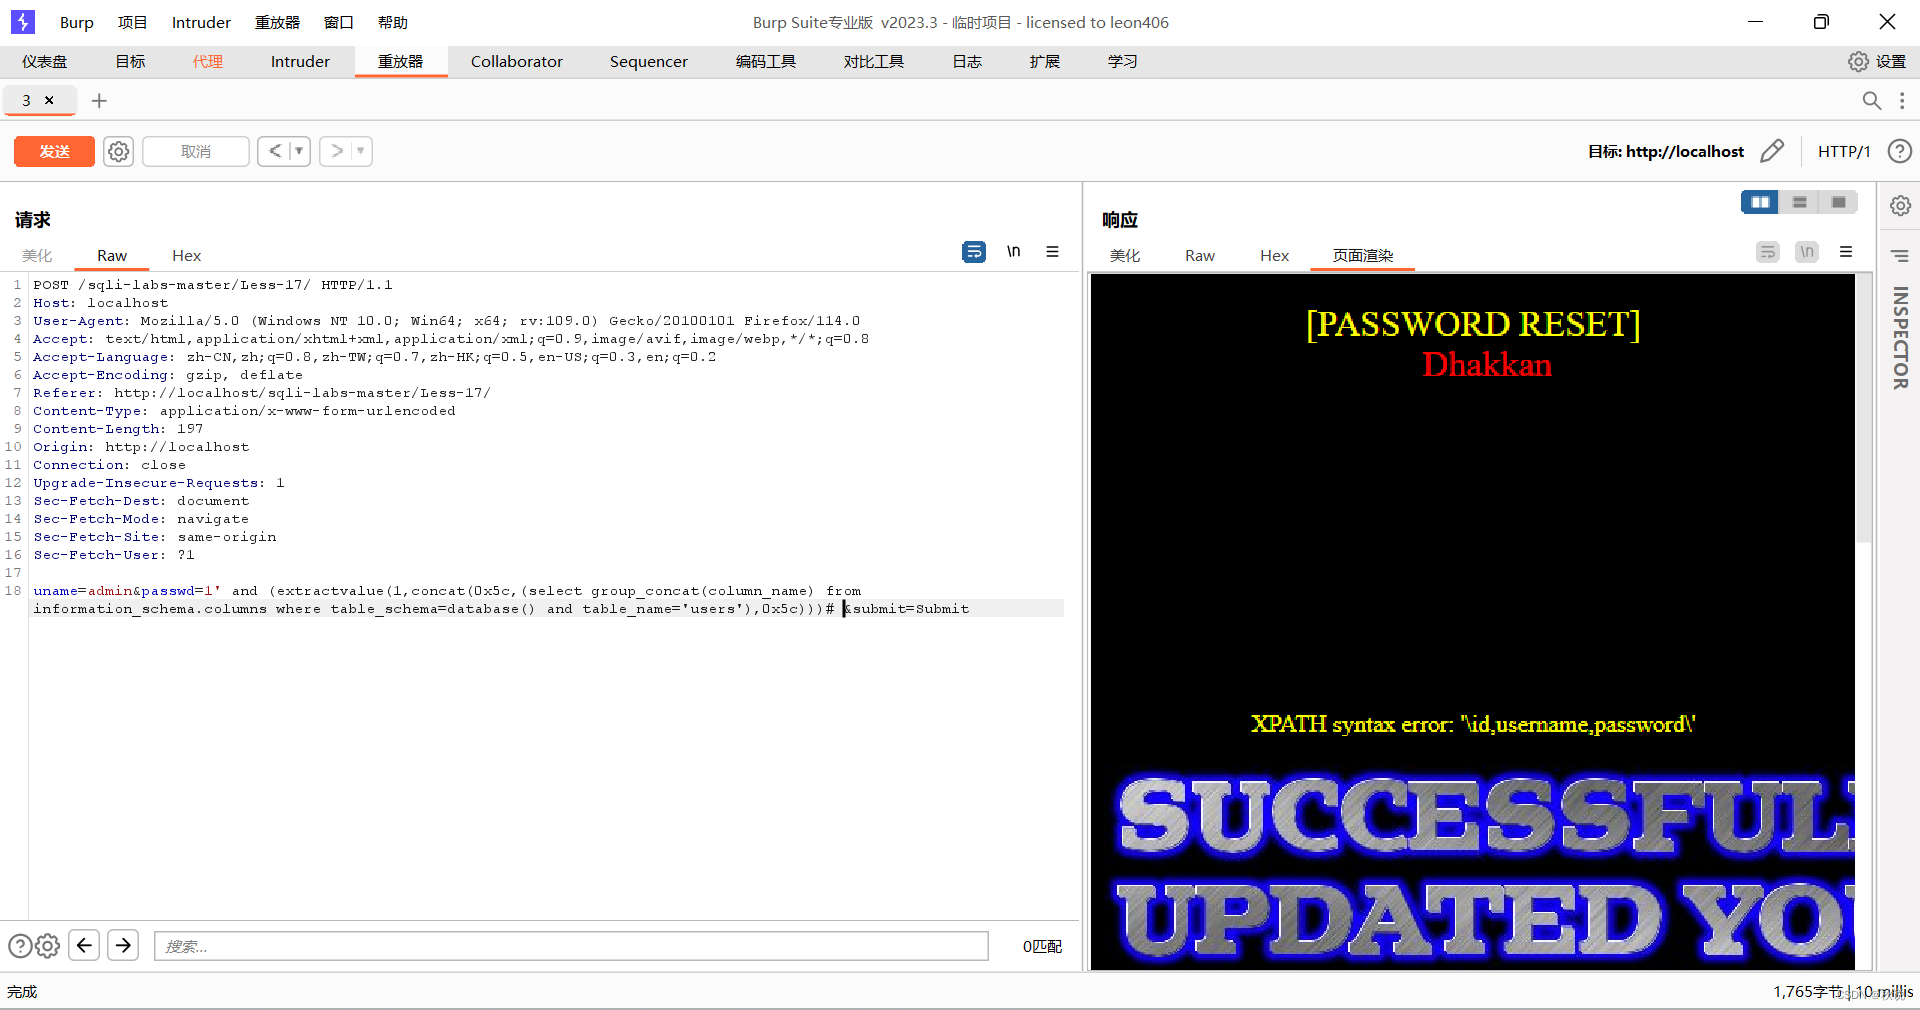Switch to top-bottom layout view
The height and width of the screenshot is (1010, 1920).
[1799, 202]
